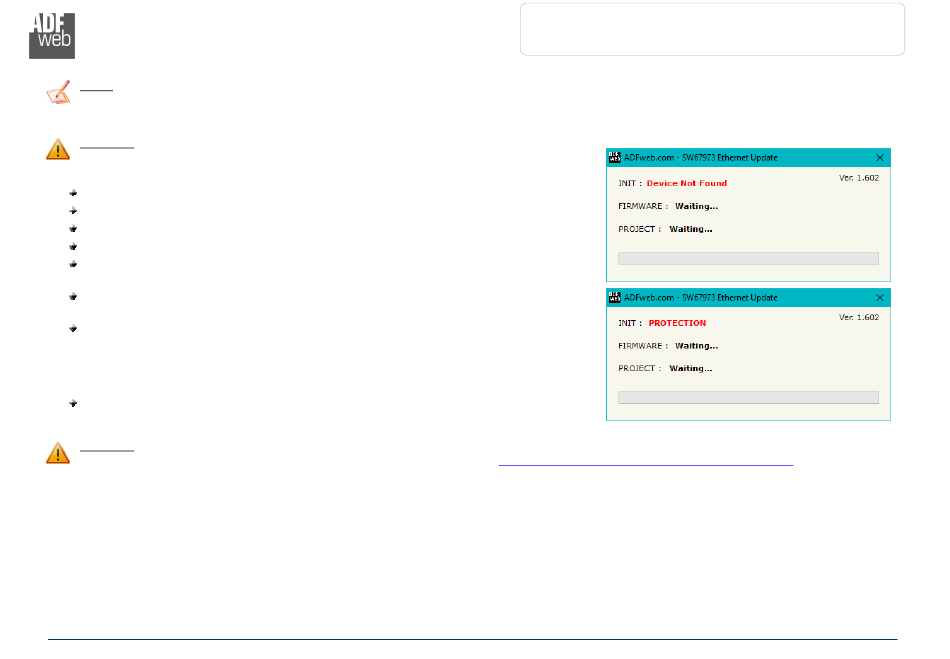Screen dimensions: 950x659
Task: Click the first bullet arrow in the list
Action: (74, 192)
